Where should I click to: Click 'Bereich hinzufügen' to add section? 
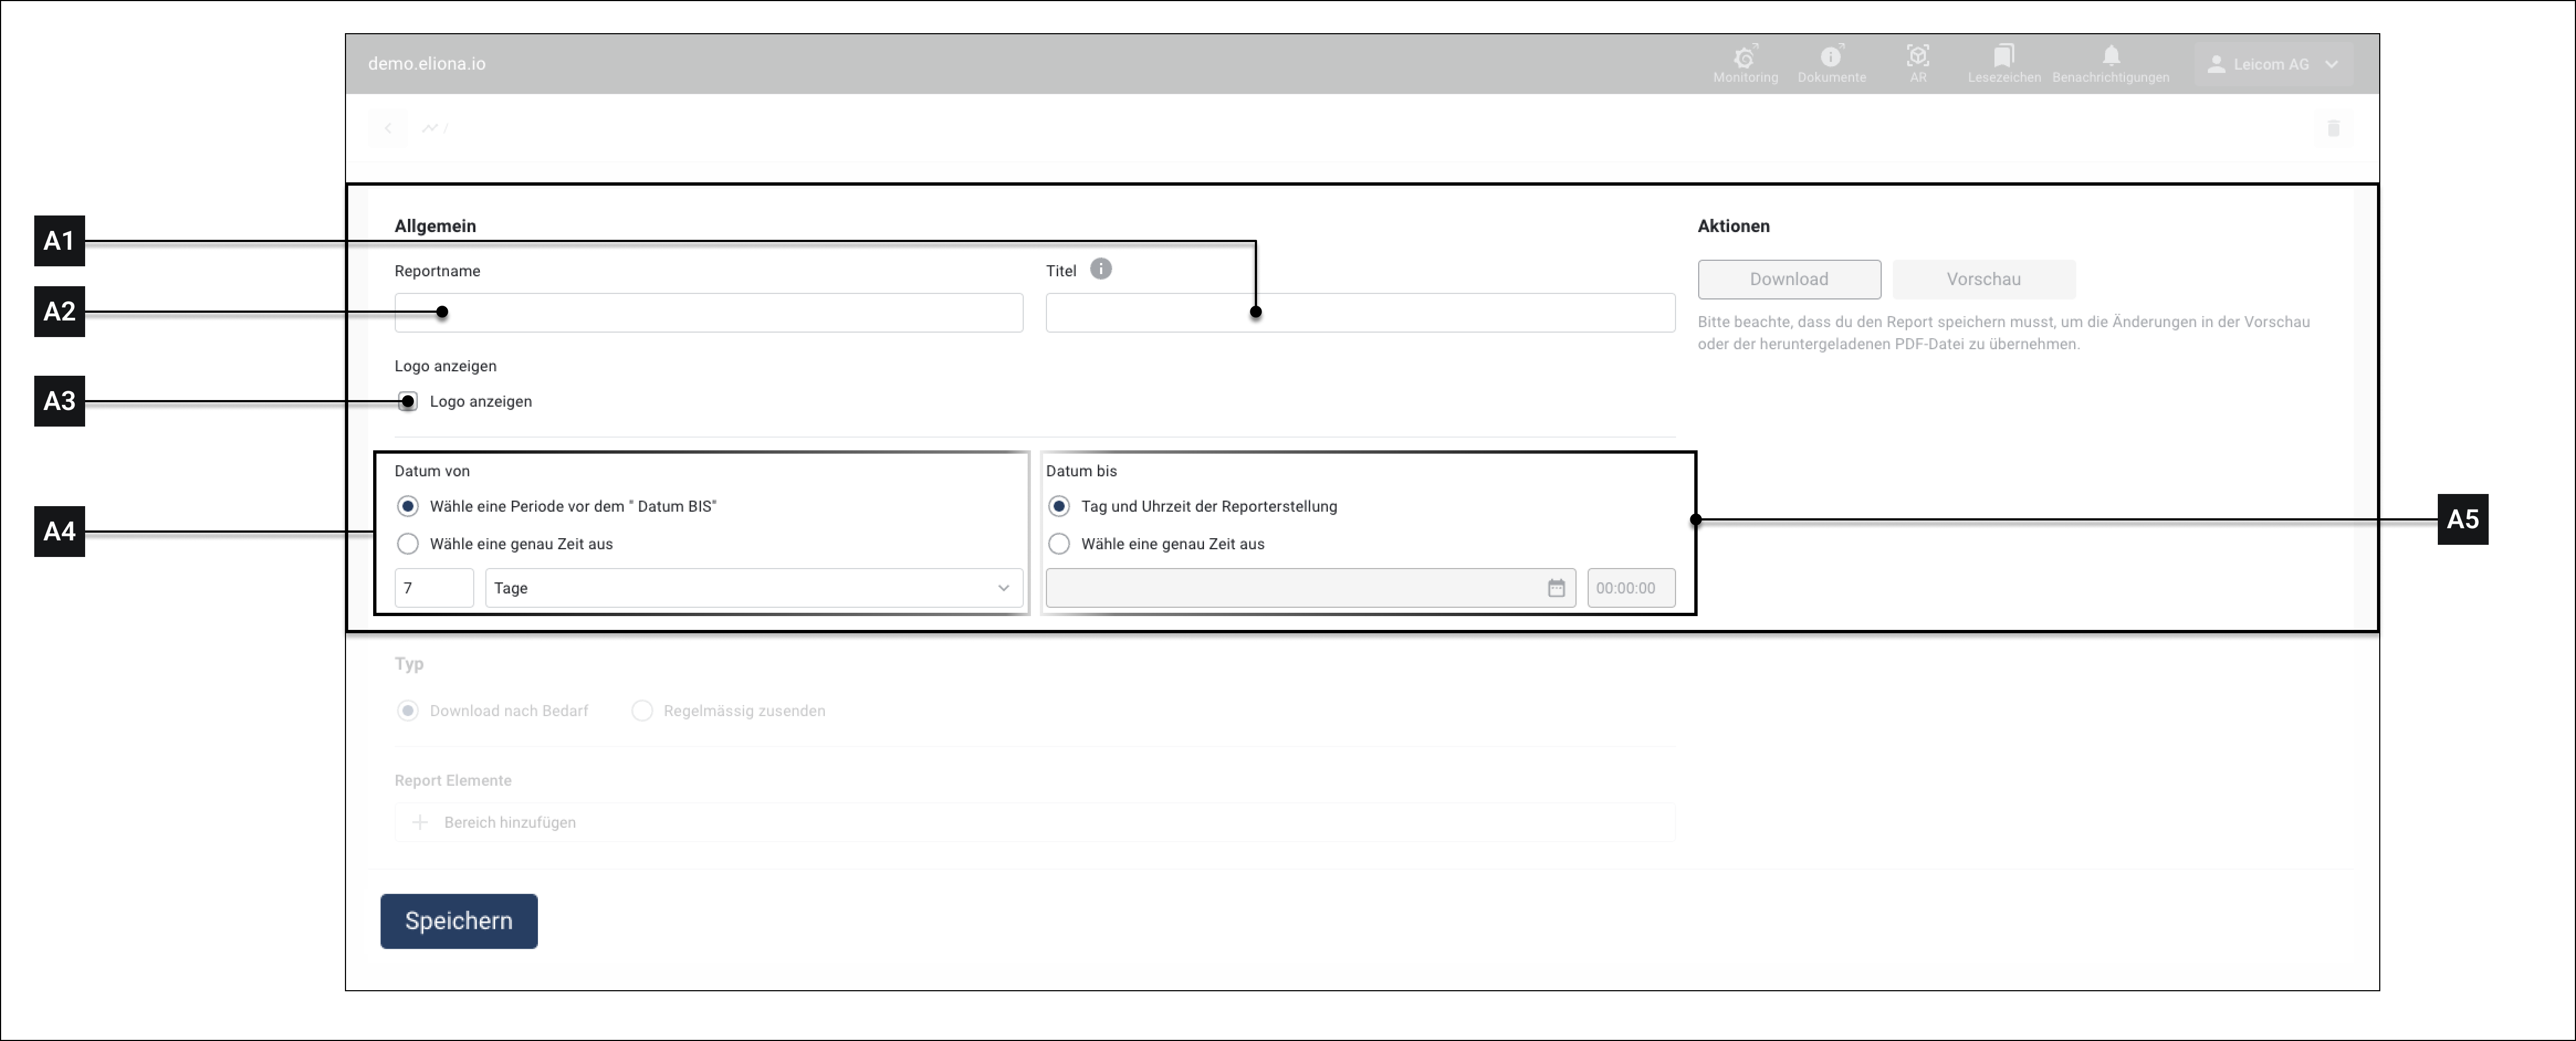point(509,823)
